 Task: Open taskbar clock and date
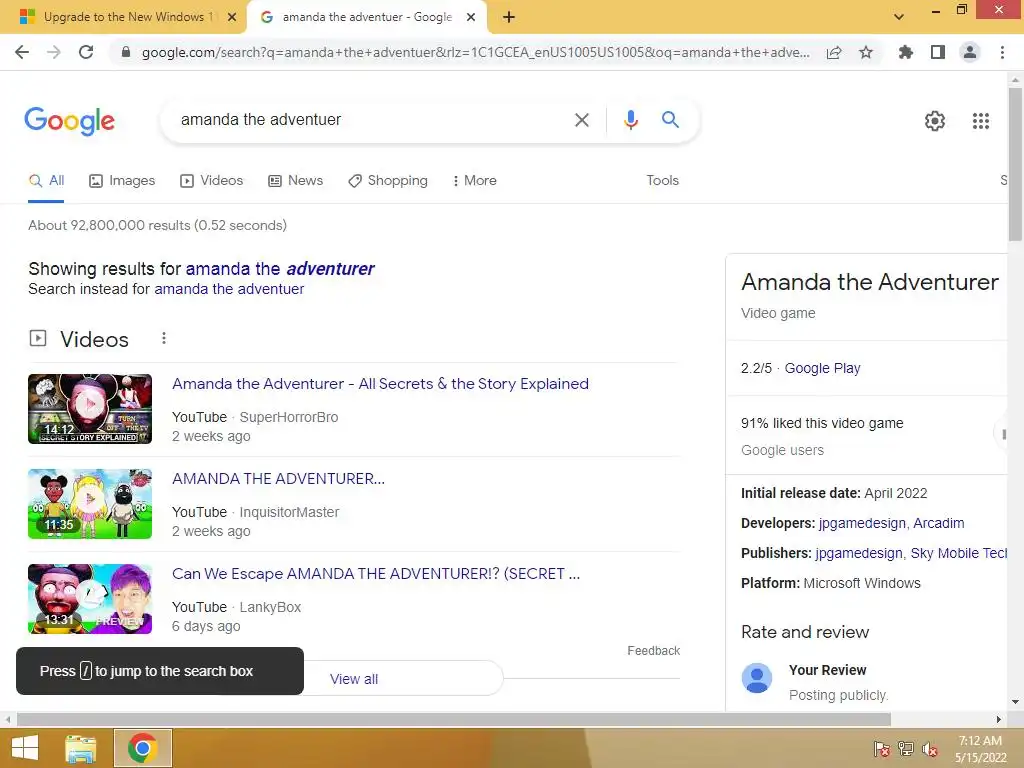point(980,749)
